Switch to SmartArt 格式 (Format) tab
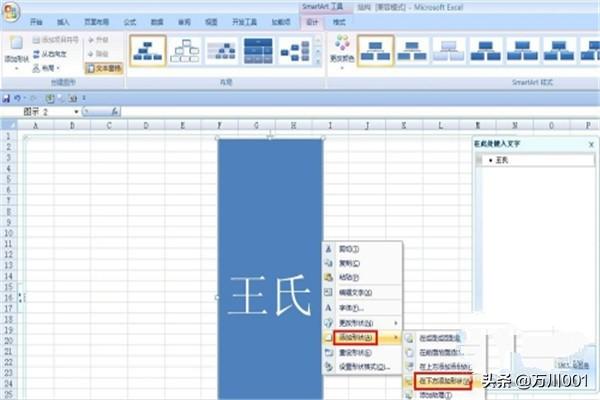 [x=339, y=22]
